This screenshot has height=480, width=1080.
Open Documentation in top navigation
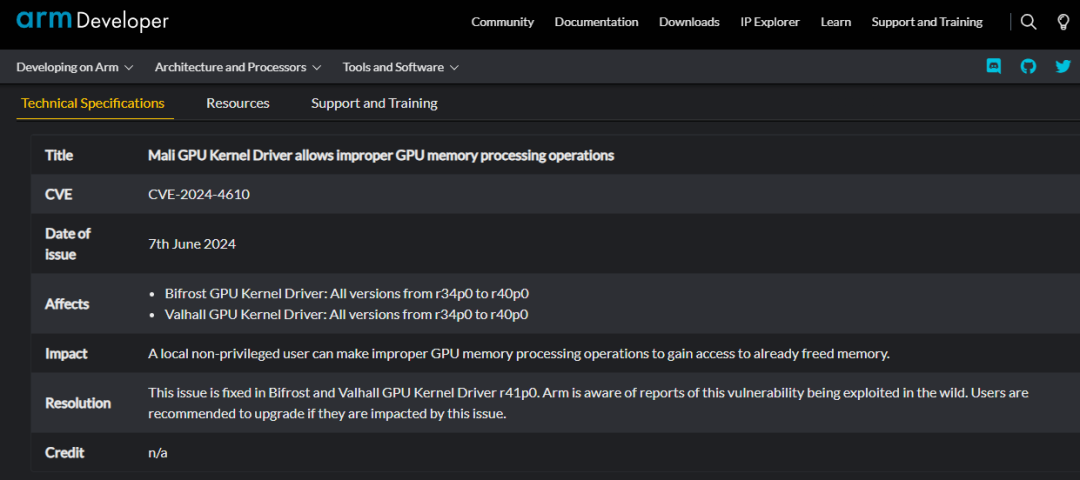pos(596,22)
